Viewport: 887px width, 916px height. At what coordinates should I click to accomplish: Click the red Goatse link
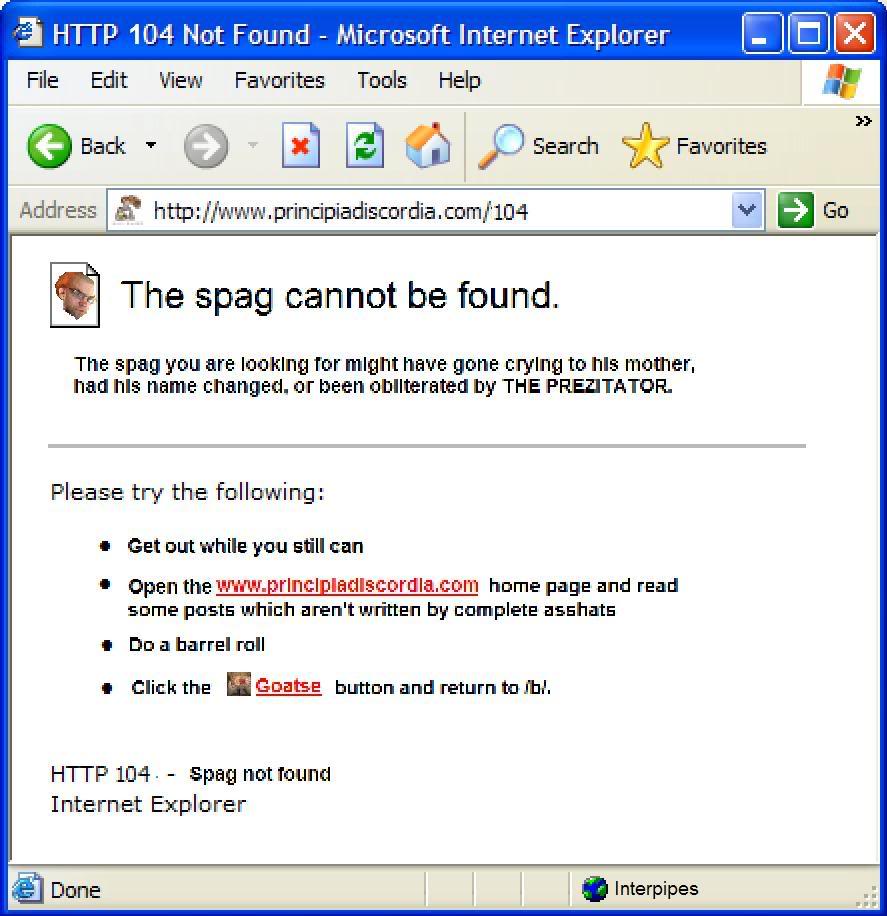click(289, 686)
